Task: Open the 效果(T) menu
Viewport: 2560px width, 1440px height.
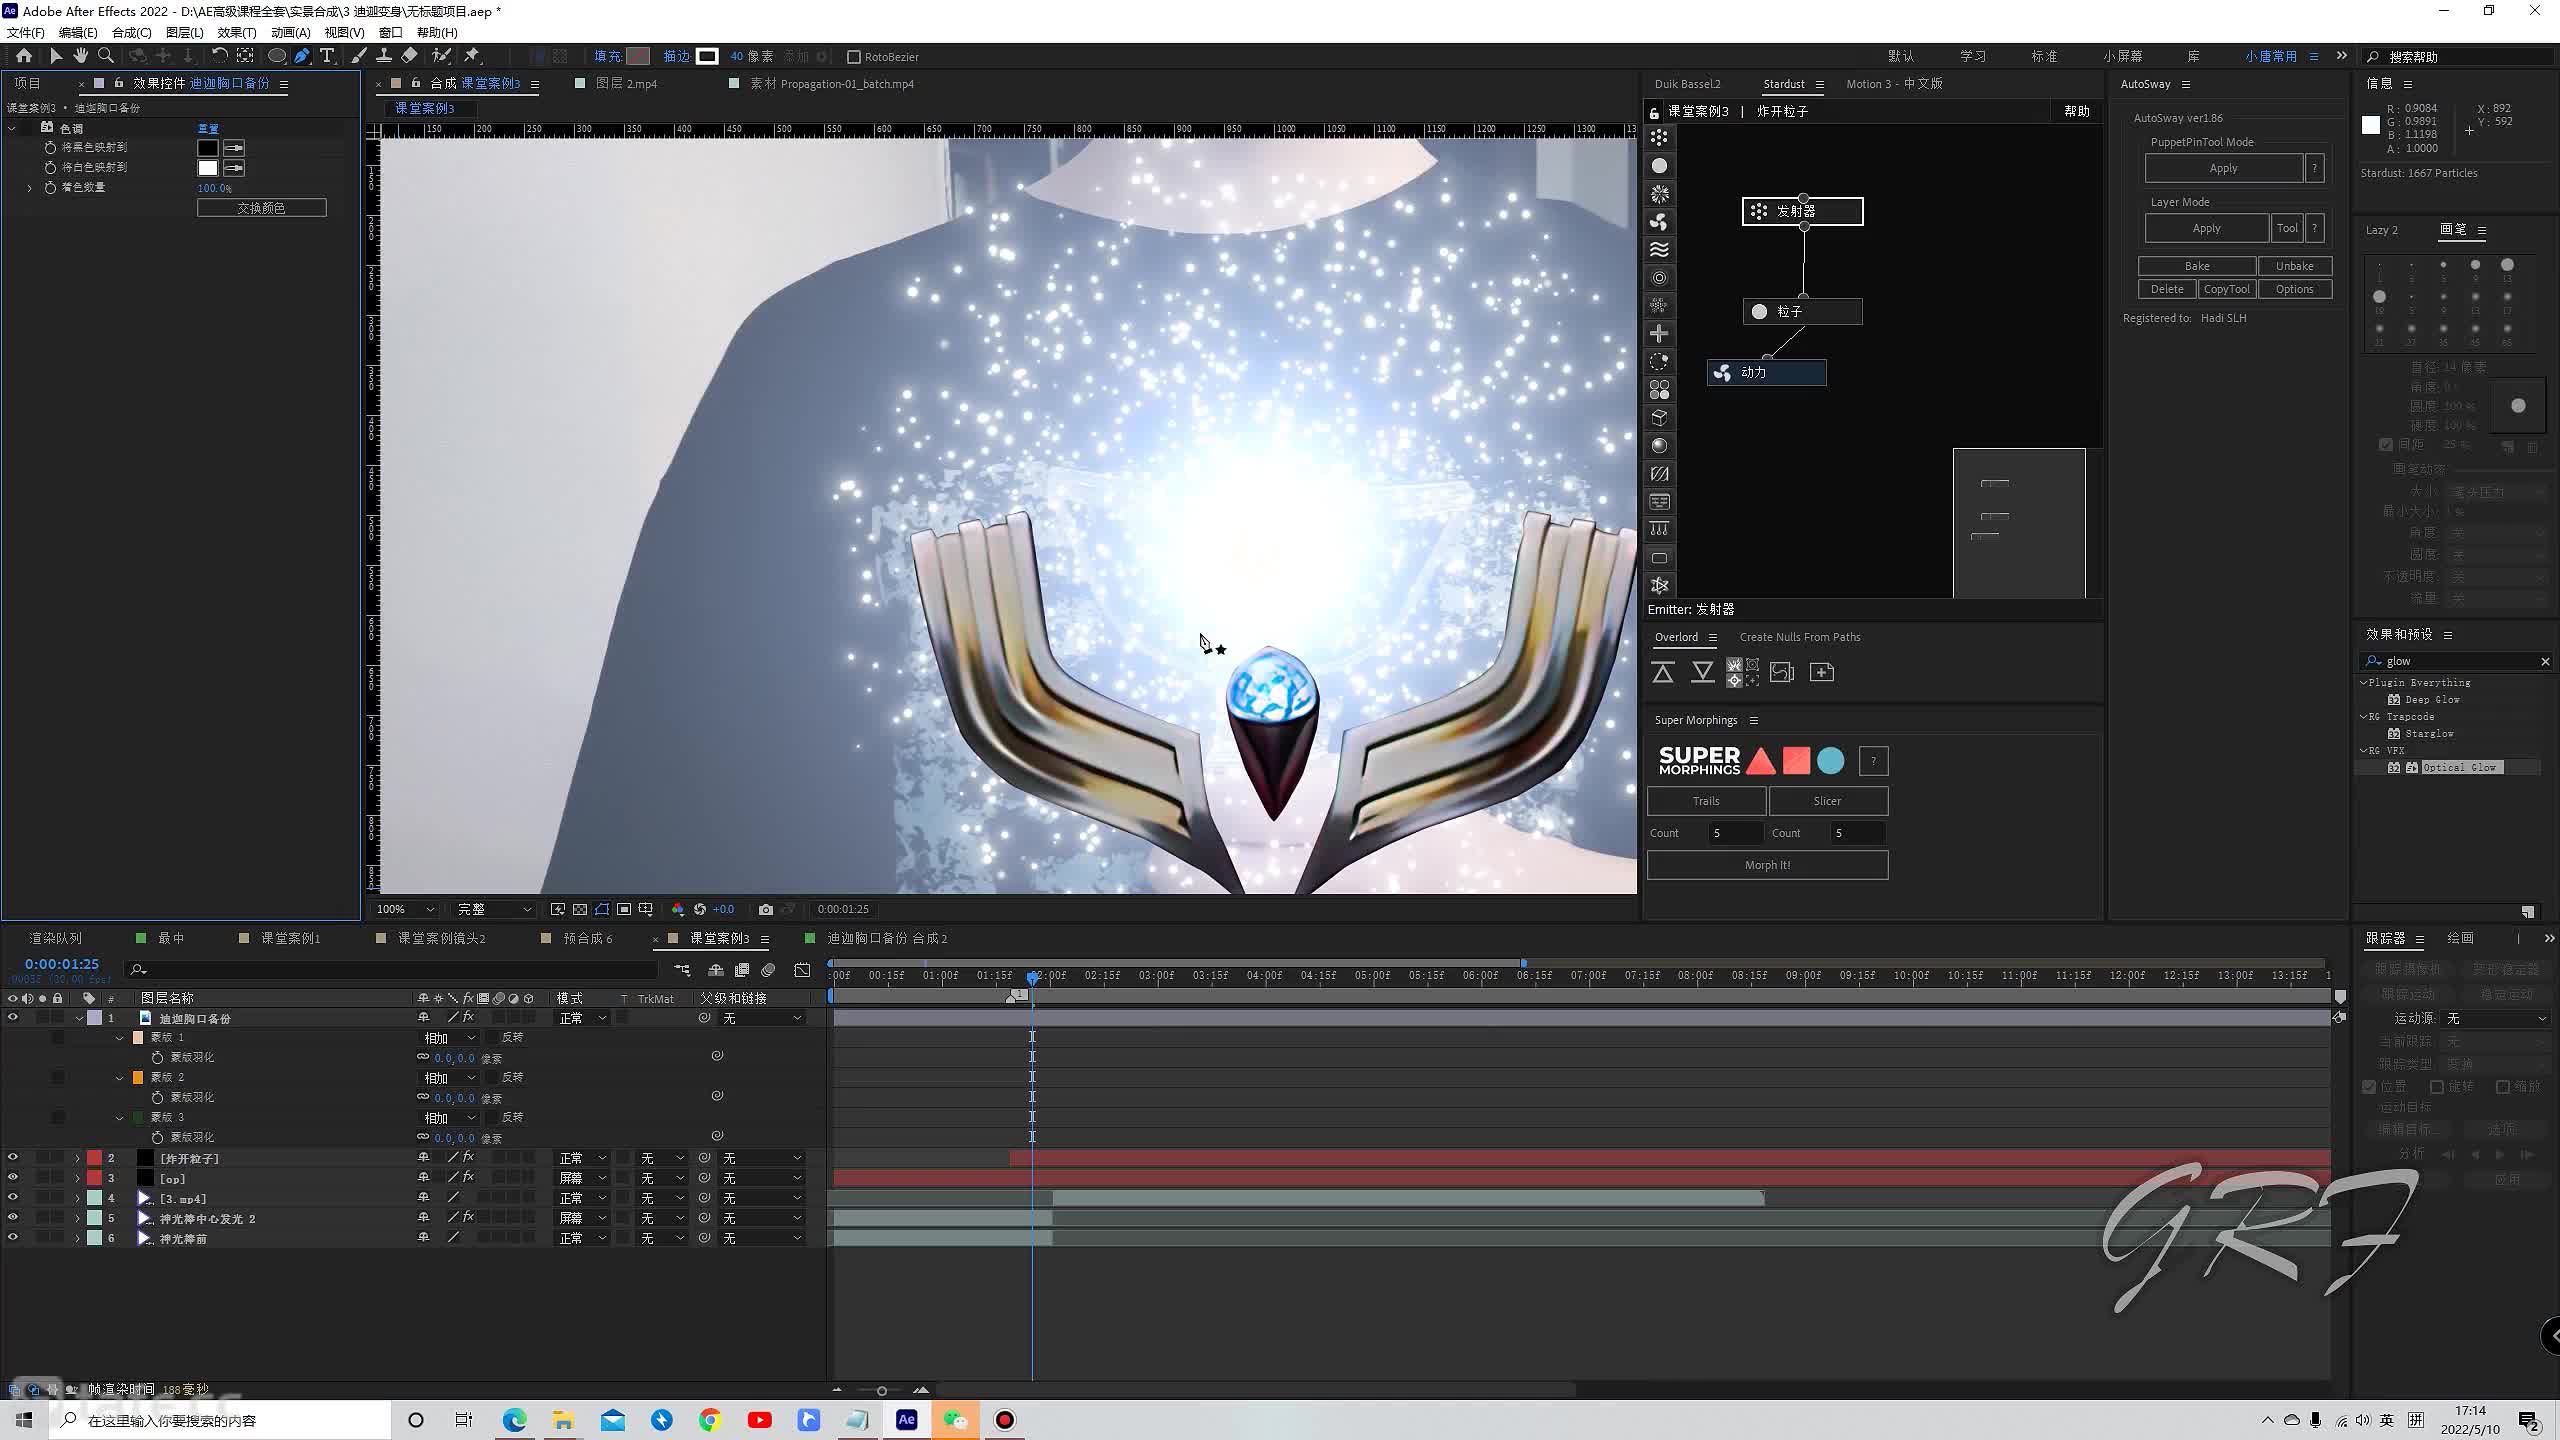Action: 237,32
